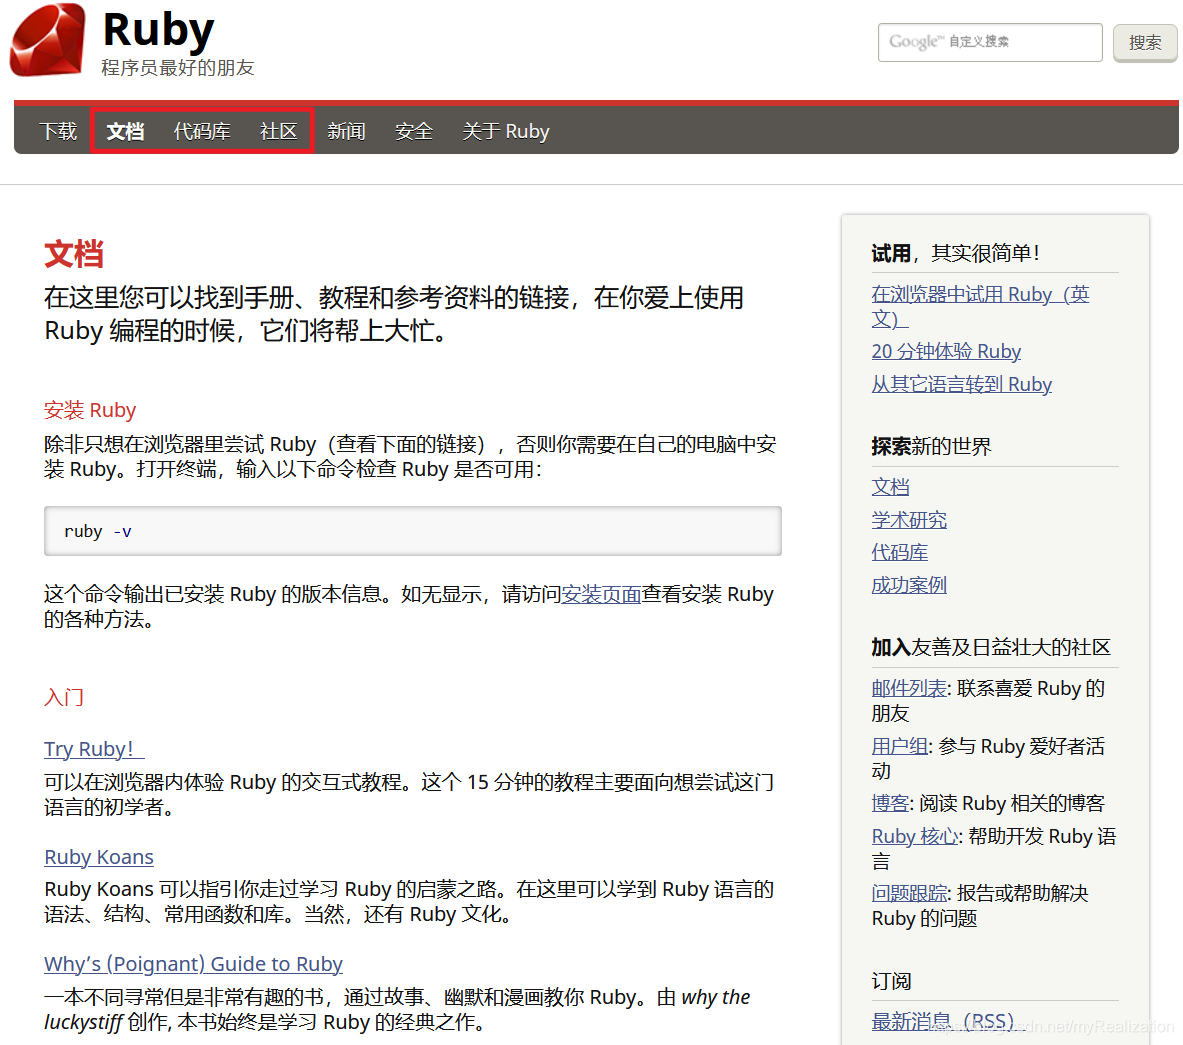Open the 安装页面 link
Screen dimensions: 1183x1045
601,595
